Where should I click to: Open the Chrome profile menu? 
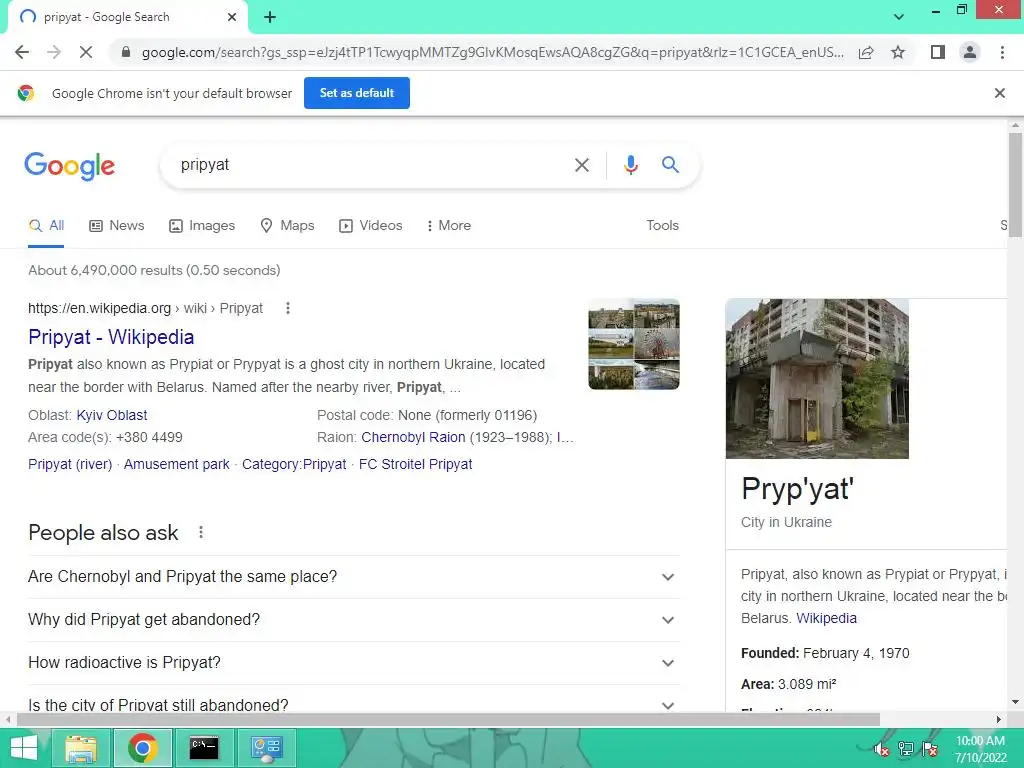tap(970, 52)
